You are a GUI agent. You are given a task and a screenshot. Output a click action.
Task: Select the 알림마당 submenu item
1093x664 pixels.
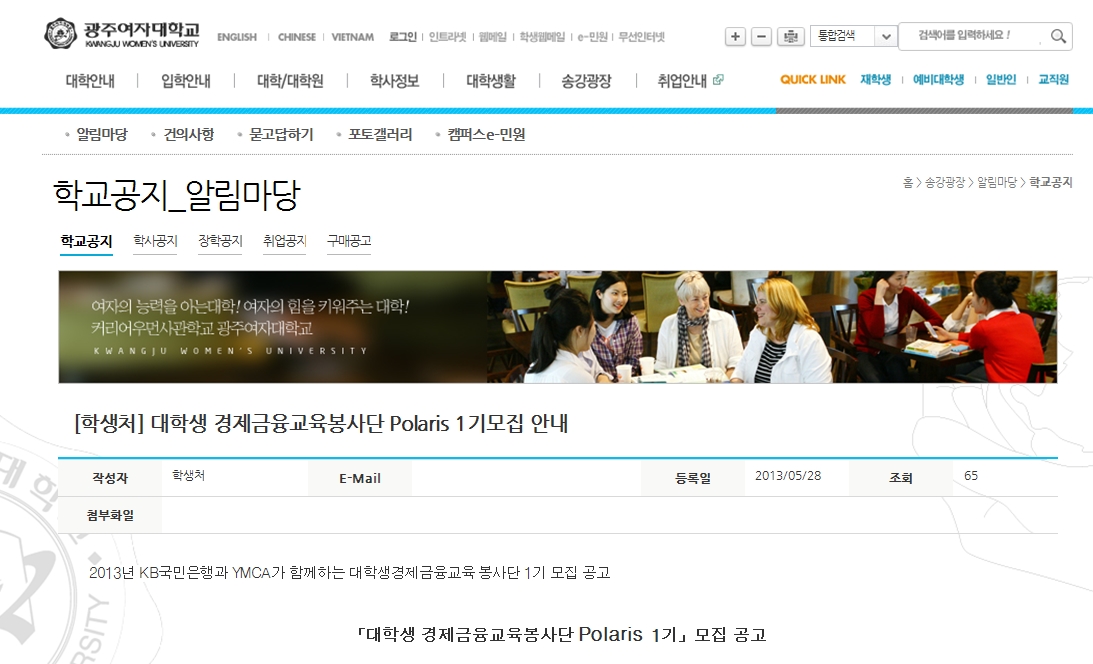[x=102, y=134]
